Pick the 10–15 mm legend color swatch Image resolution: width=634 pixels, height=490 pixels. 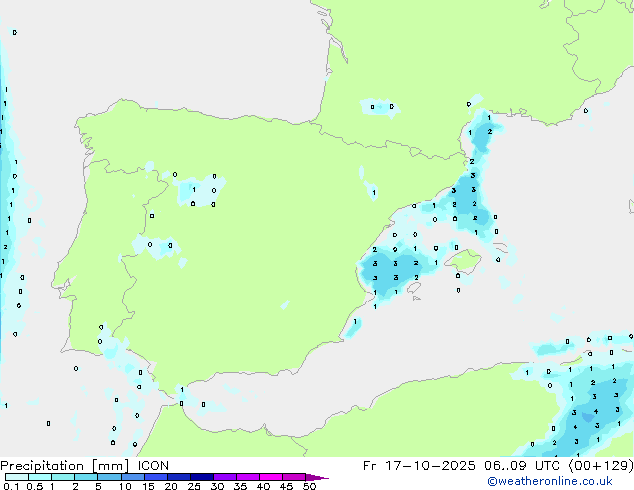pos(133,477)
